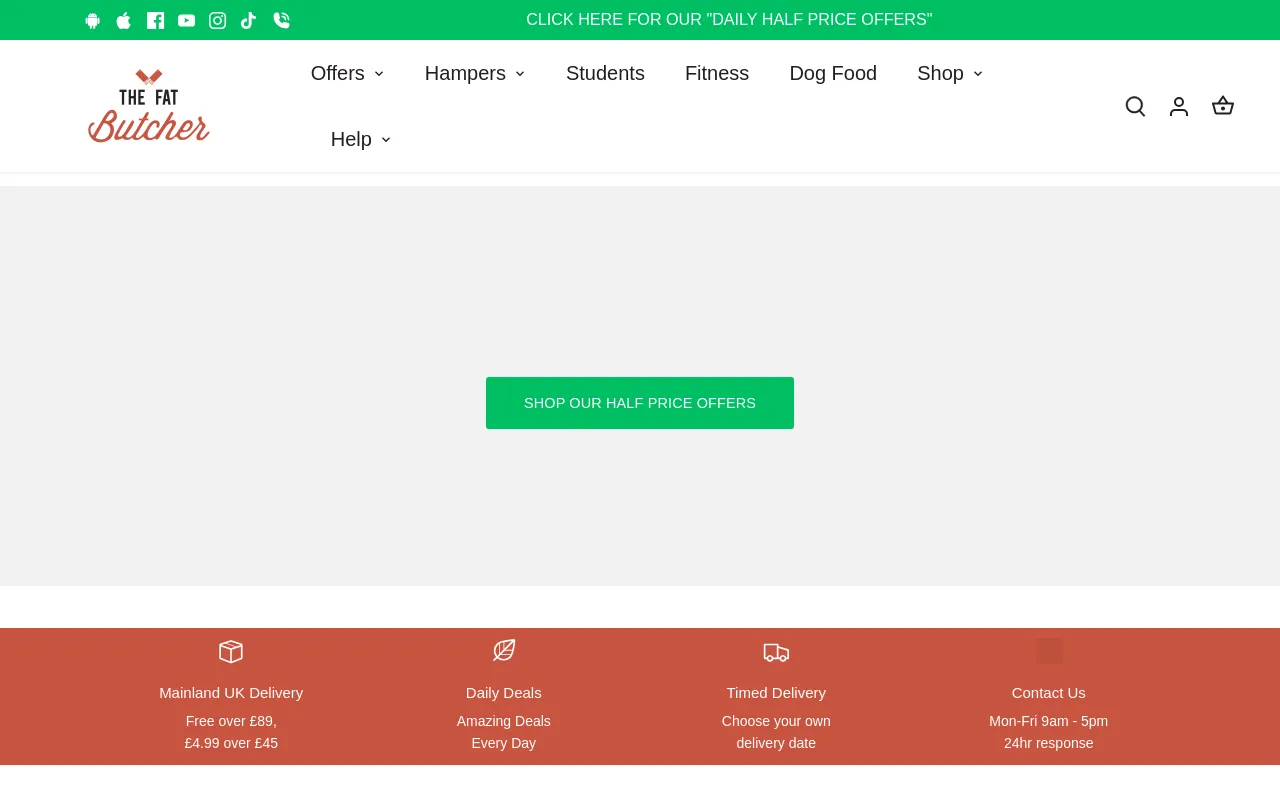This screenshot has width=1280, height=800.
Task: View the shopping basket icon
Action: click(1222, 106)
